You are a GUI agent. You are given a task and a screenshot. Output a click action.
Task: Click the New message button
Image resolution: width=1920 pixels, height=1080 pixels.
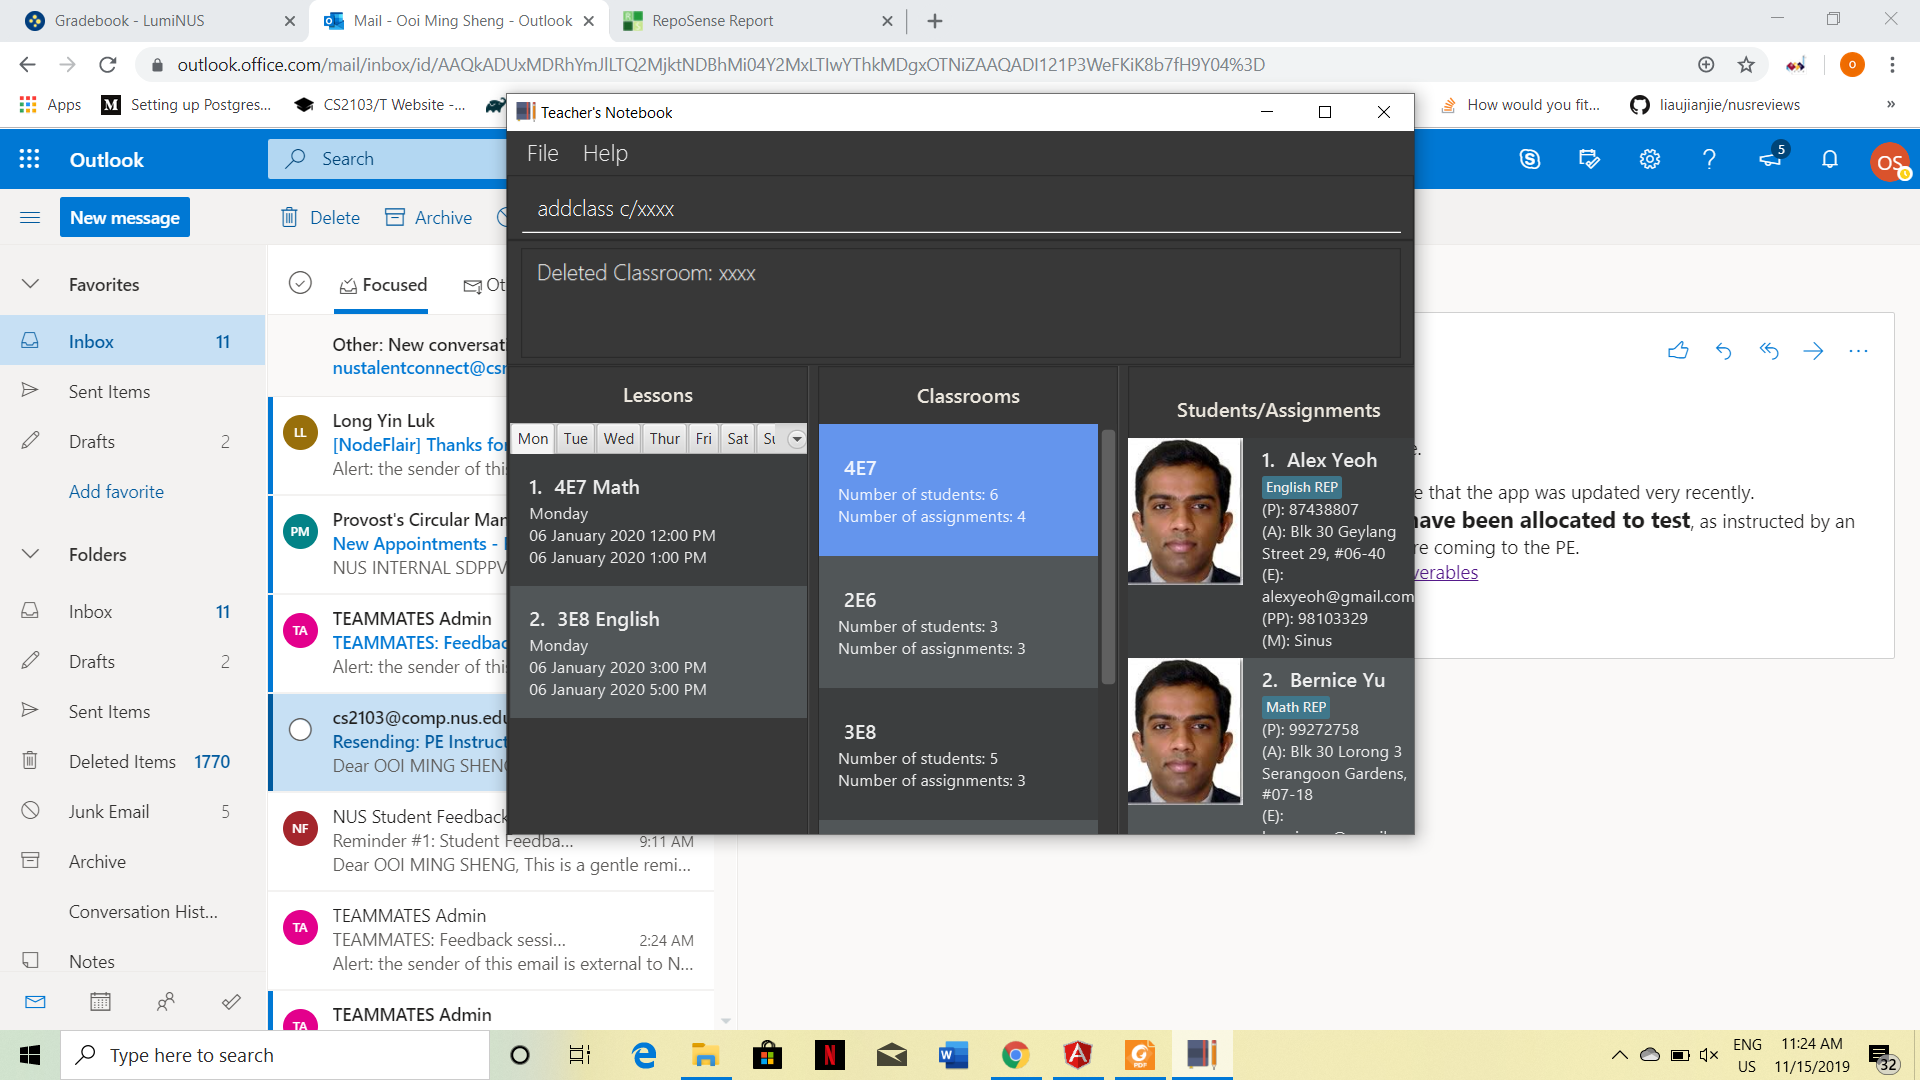pyautogui.click(x=125, y=217)
